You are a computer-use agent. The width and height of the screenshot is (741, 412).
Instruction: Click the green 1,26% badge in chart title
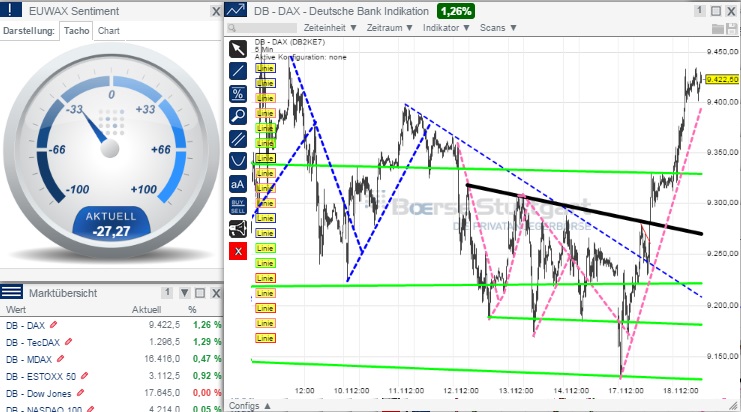[x=456, y=11]
